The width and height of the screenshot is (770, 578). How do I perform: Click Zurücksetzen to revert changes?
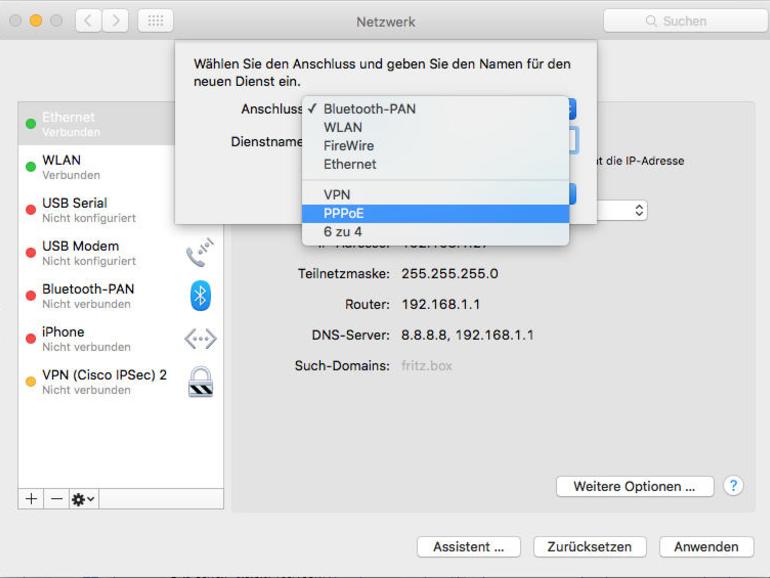pyautogui.click(x=590, y=547)
